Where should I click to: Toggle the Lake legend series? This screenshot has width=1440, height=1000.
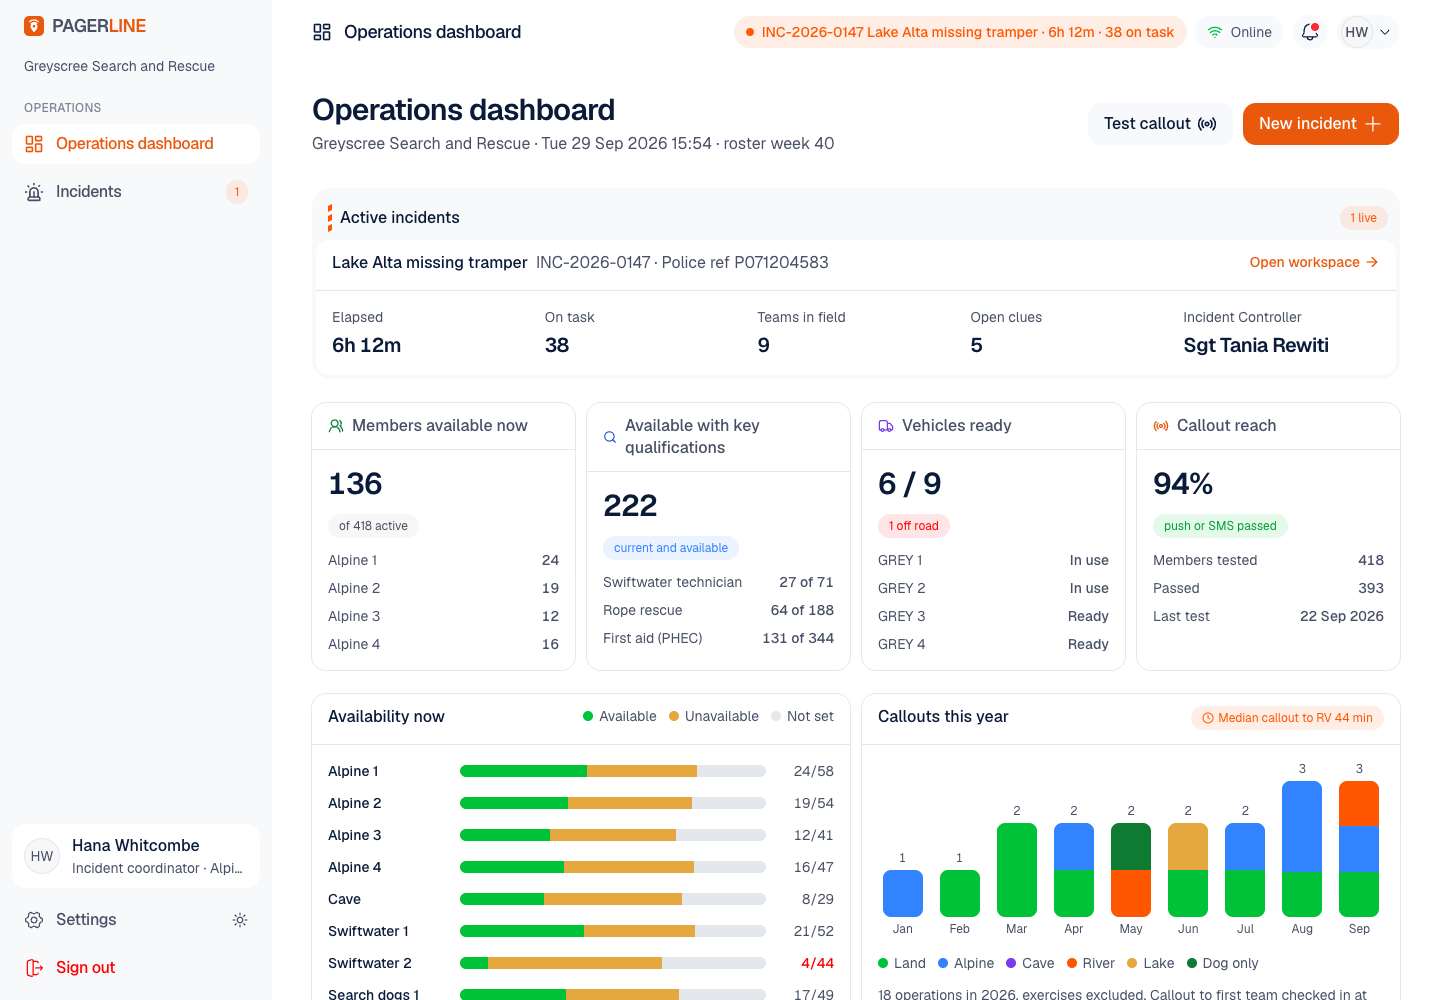(1151, 963)
